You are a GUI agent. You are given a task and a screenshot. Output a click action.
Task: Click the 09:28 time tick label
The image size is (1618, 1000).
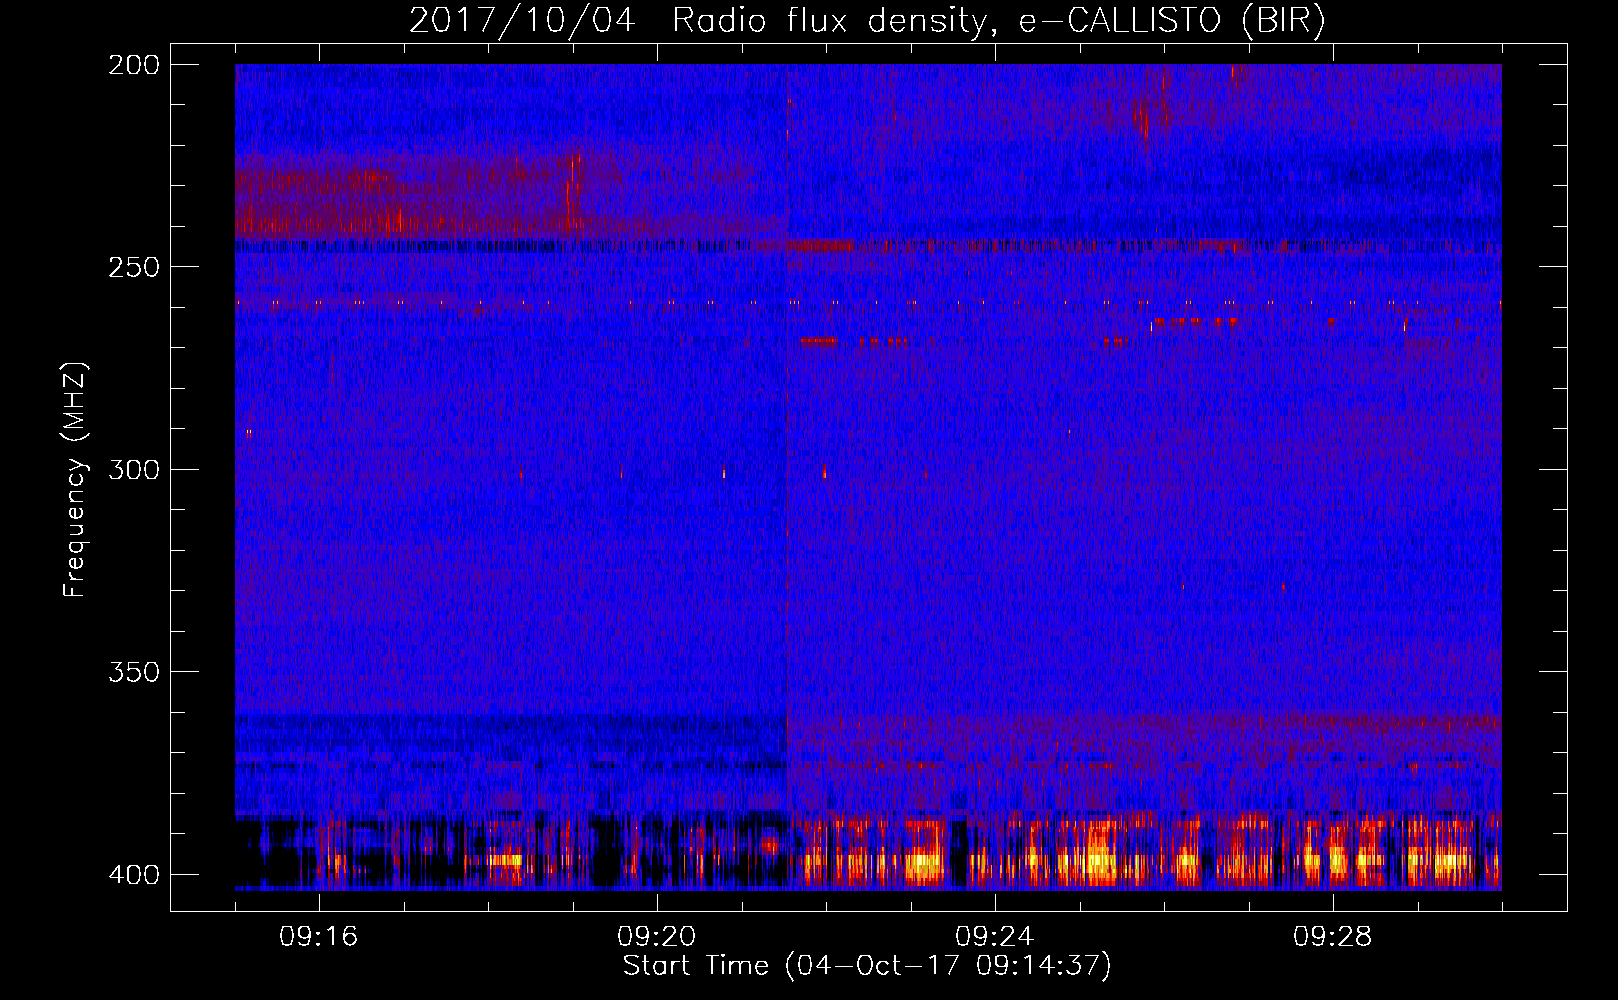(x=1333, y=937)
